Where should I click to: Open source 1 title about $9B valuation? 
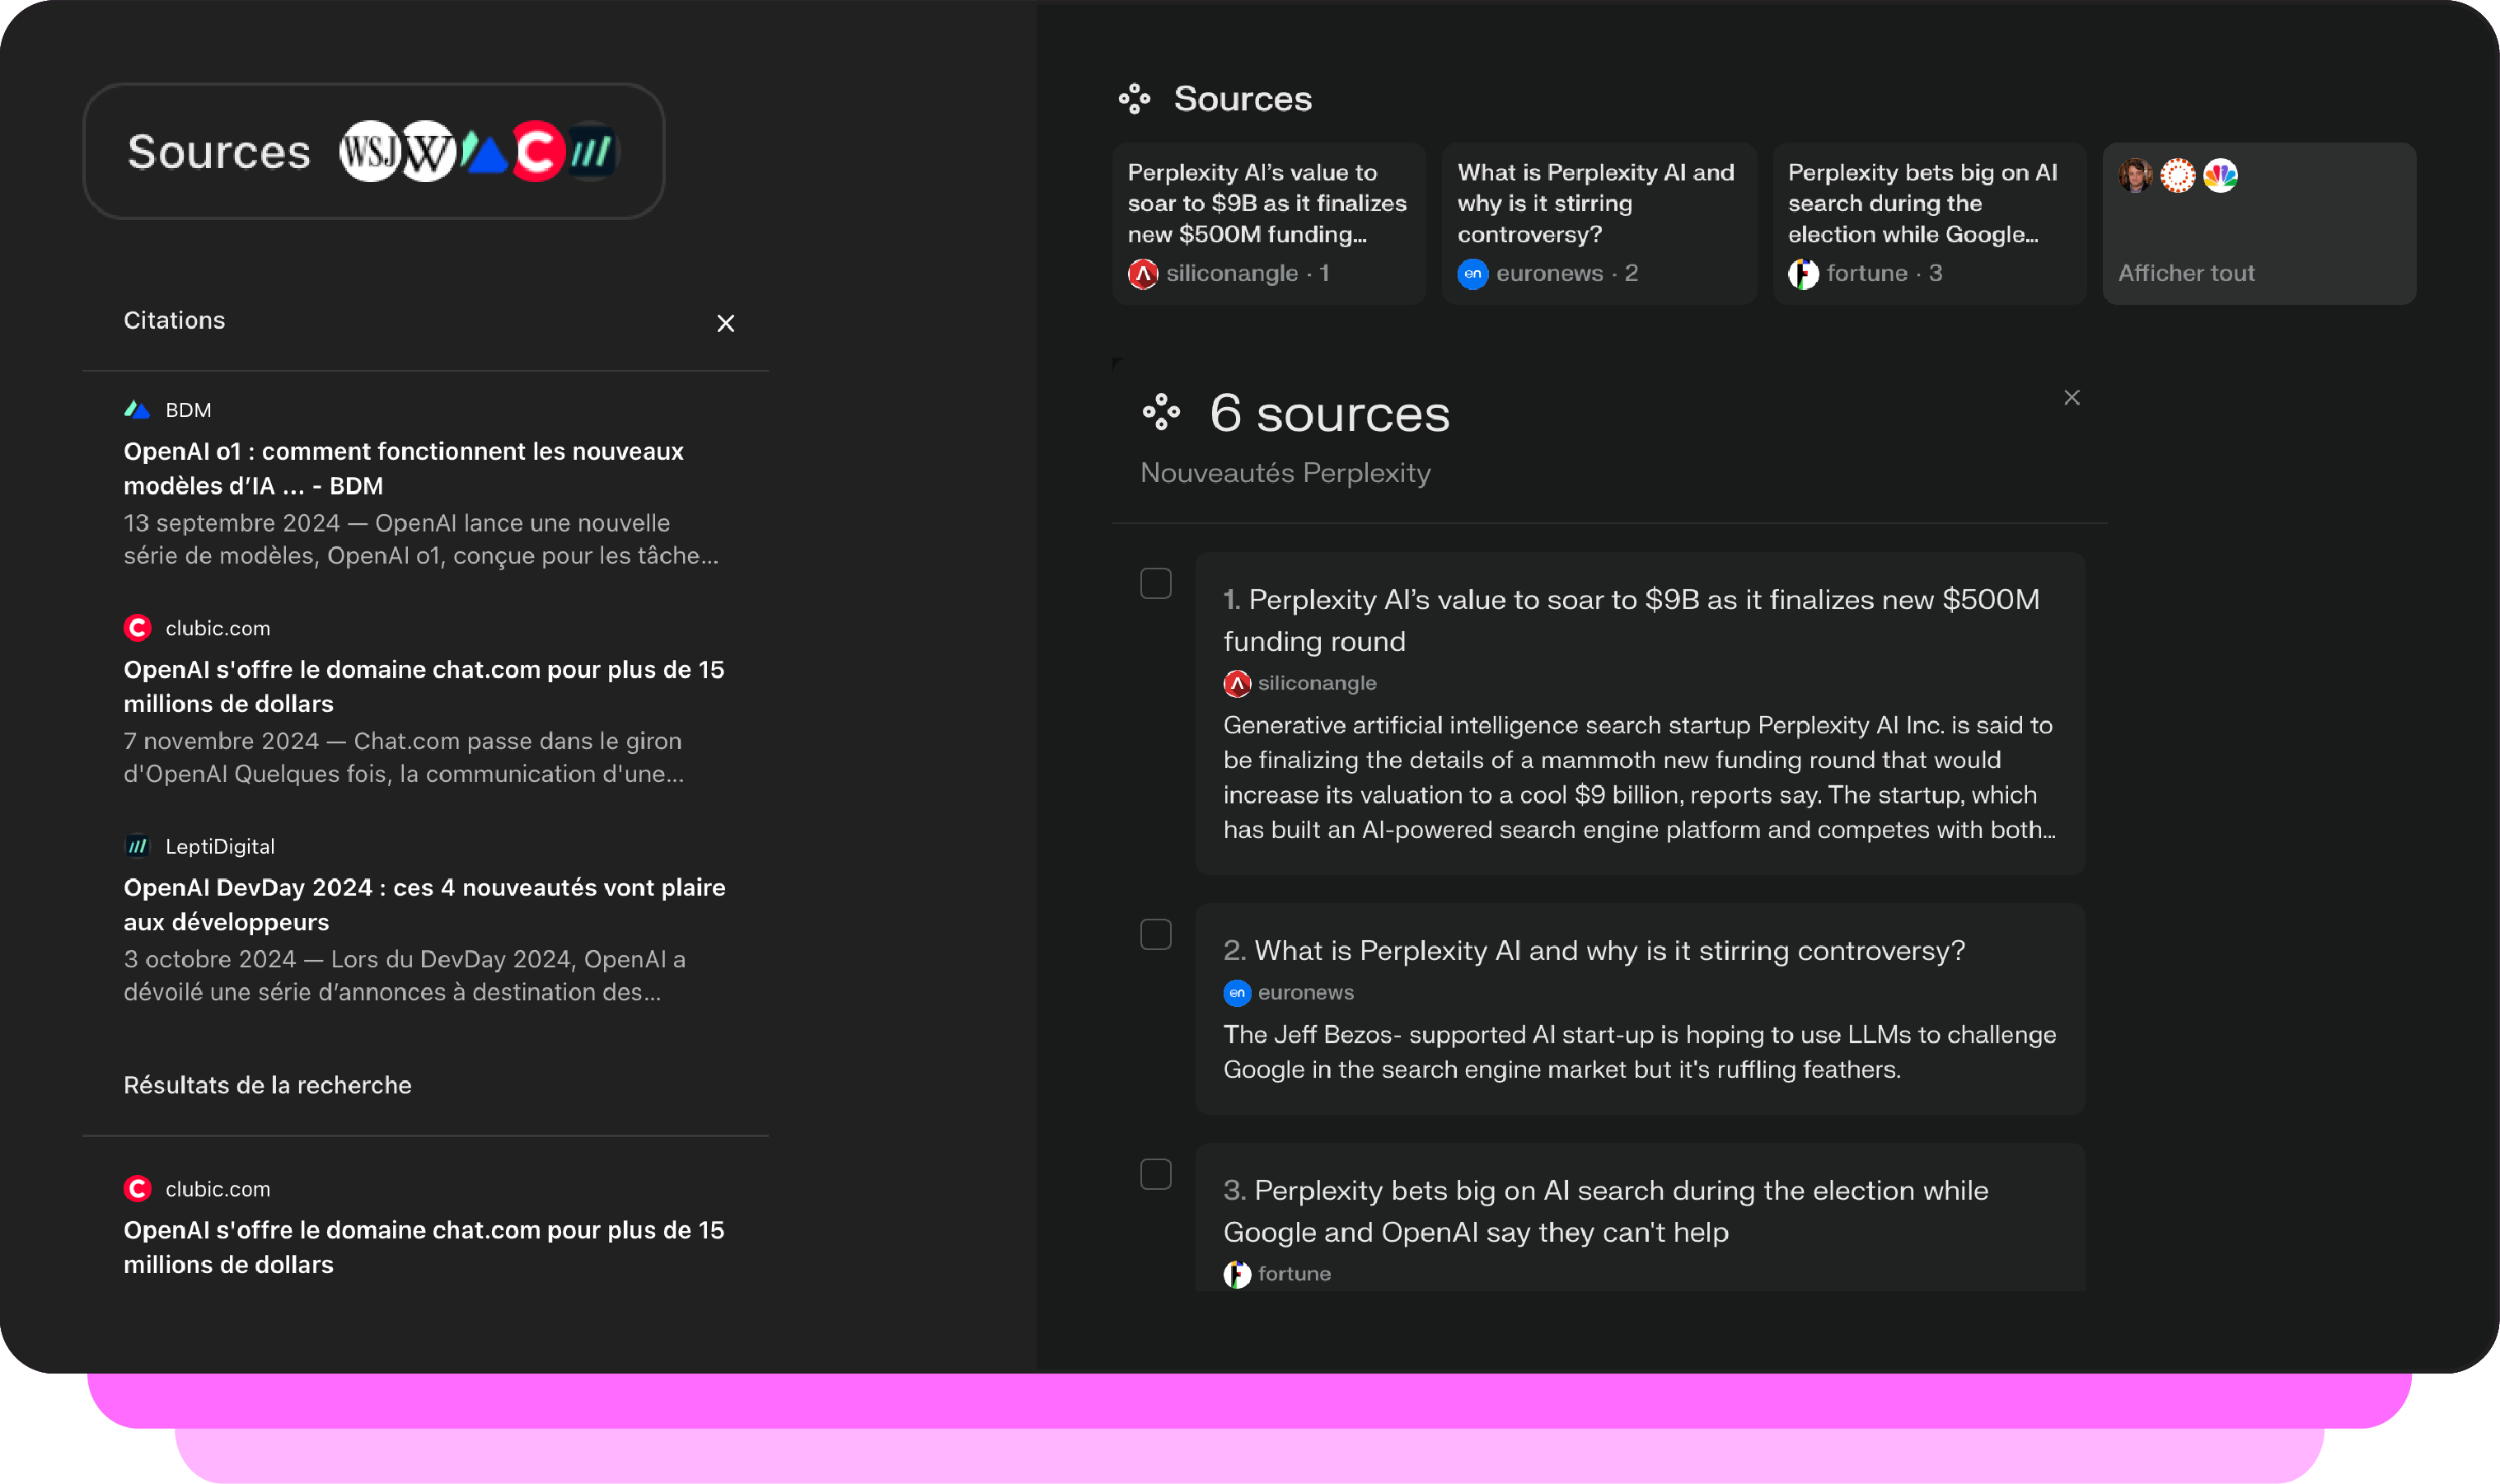pyautogui.click(x=1631, y=620)
